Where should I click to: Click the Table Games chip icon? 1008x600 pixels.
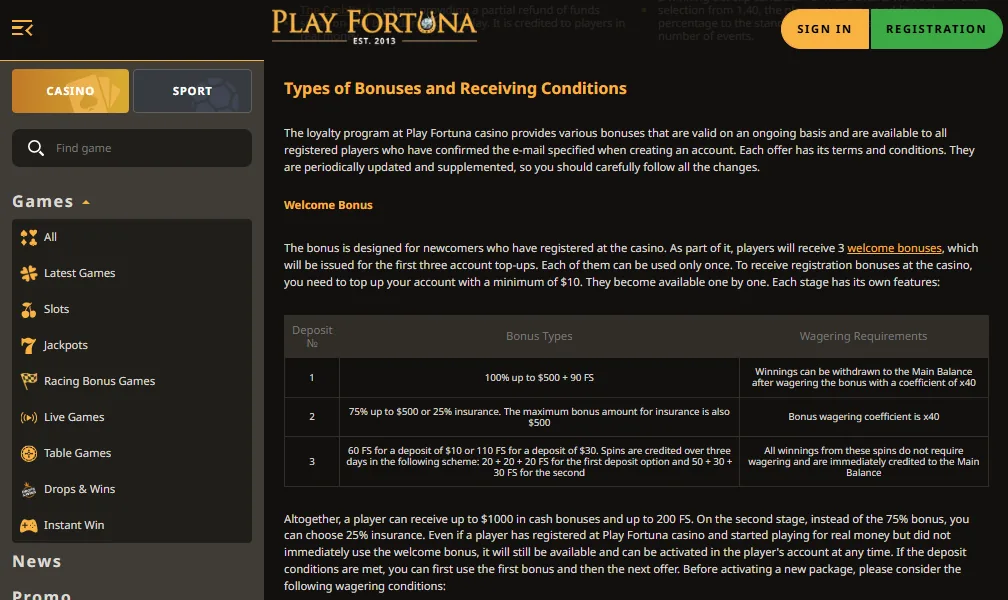(x=28, y=453)
